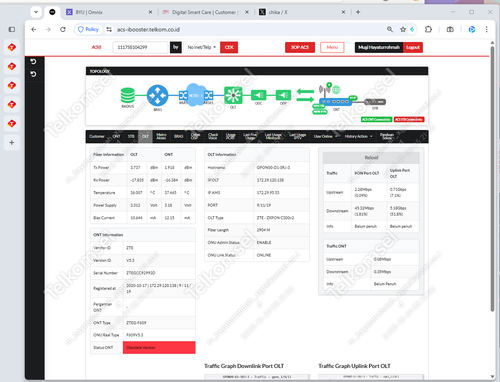
Task: Switch to the chika / X tab
Action: [302, 12]
